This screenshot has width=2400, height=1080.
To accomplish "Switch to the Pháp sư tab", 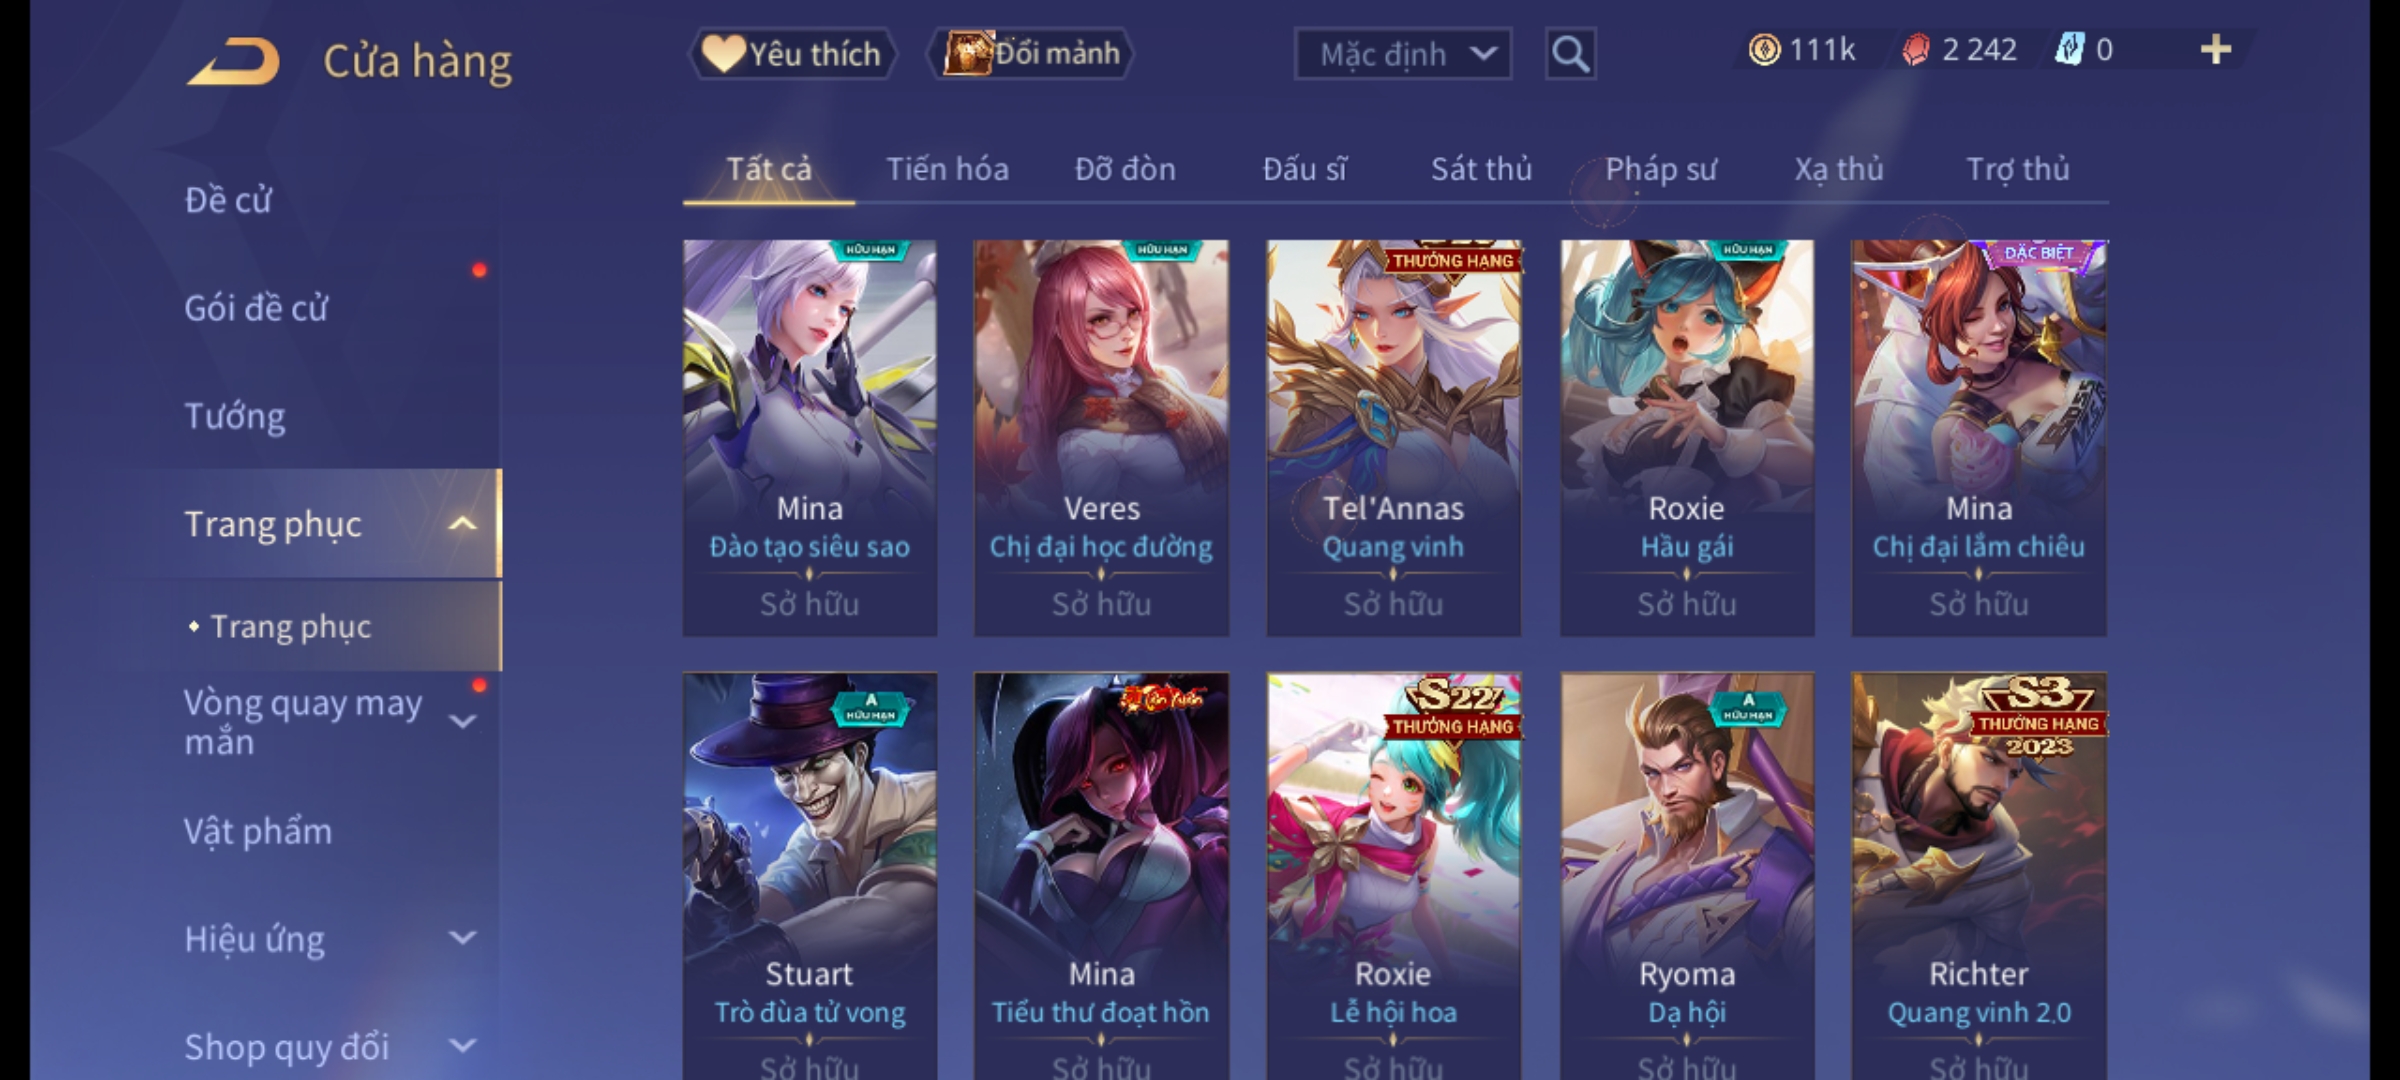I will 1660,169.
